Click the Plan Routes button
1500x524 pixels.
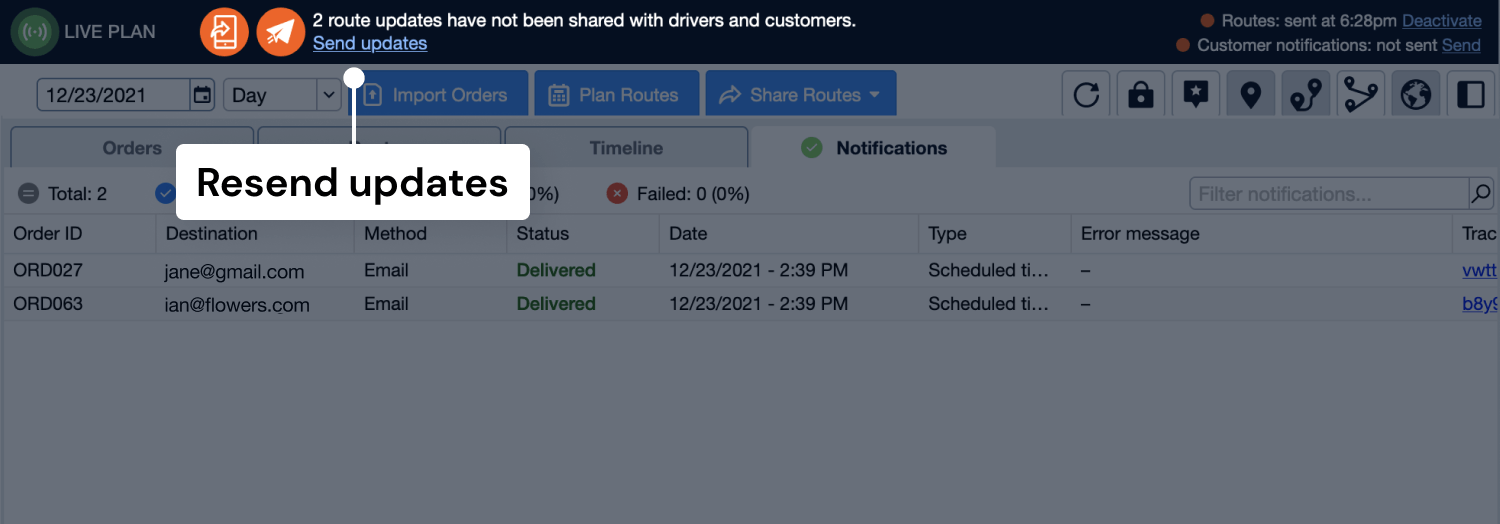click(x=616, y=95)
